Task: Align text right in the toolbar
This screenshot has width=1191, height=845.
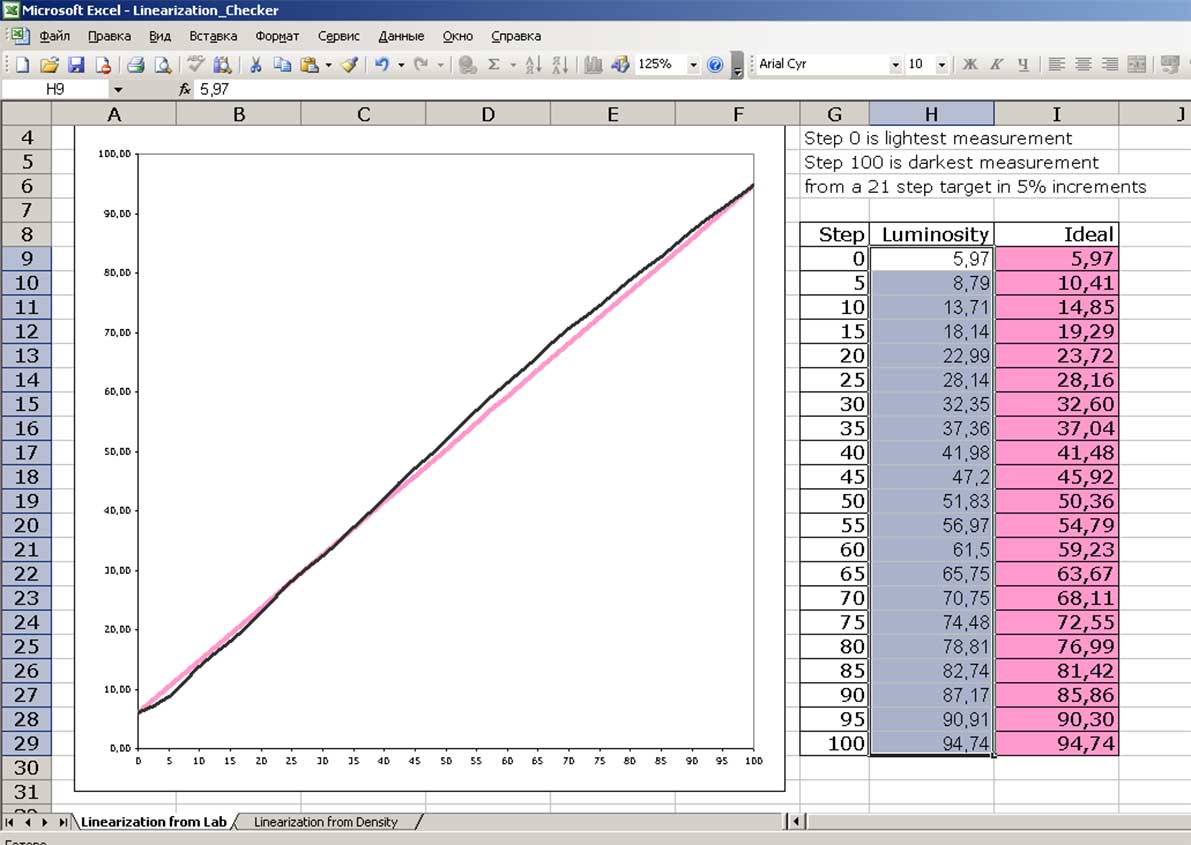Action: click(1110, 65)
